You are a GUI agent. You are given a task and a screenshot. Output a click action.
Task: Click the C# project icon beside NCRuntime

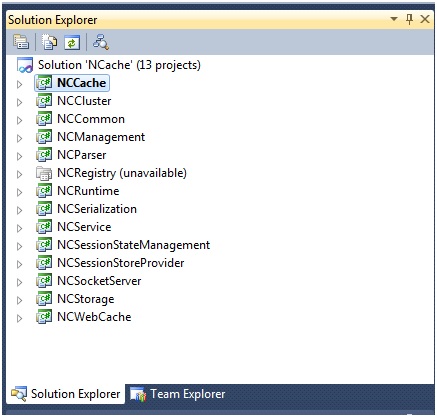point(44,190)
